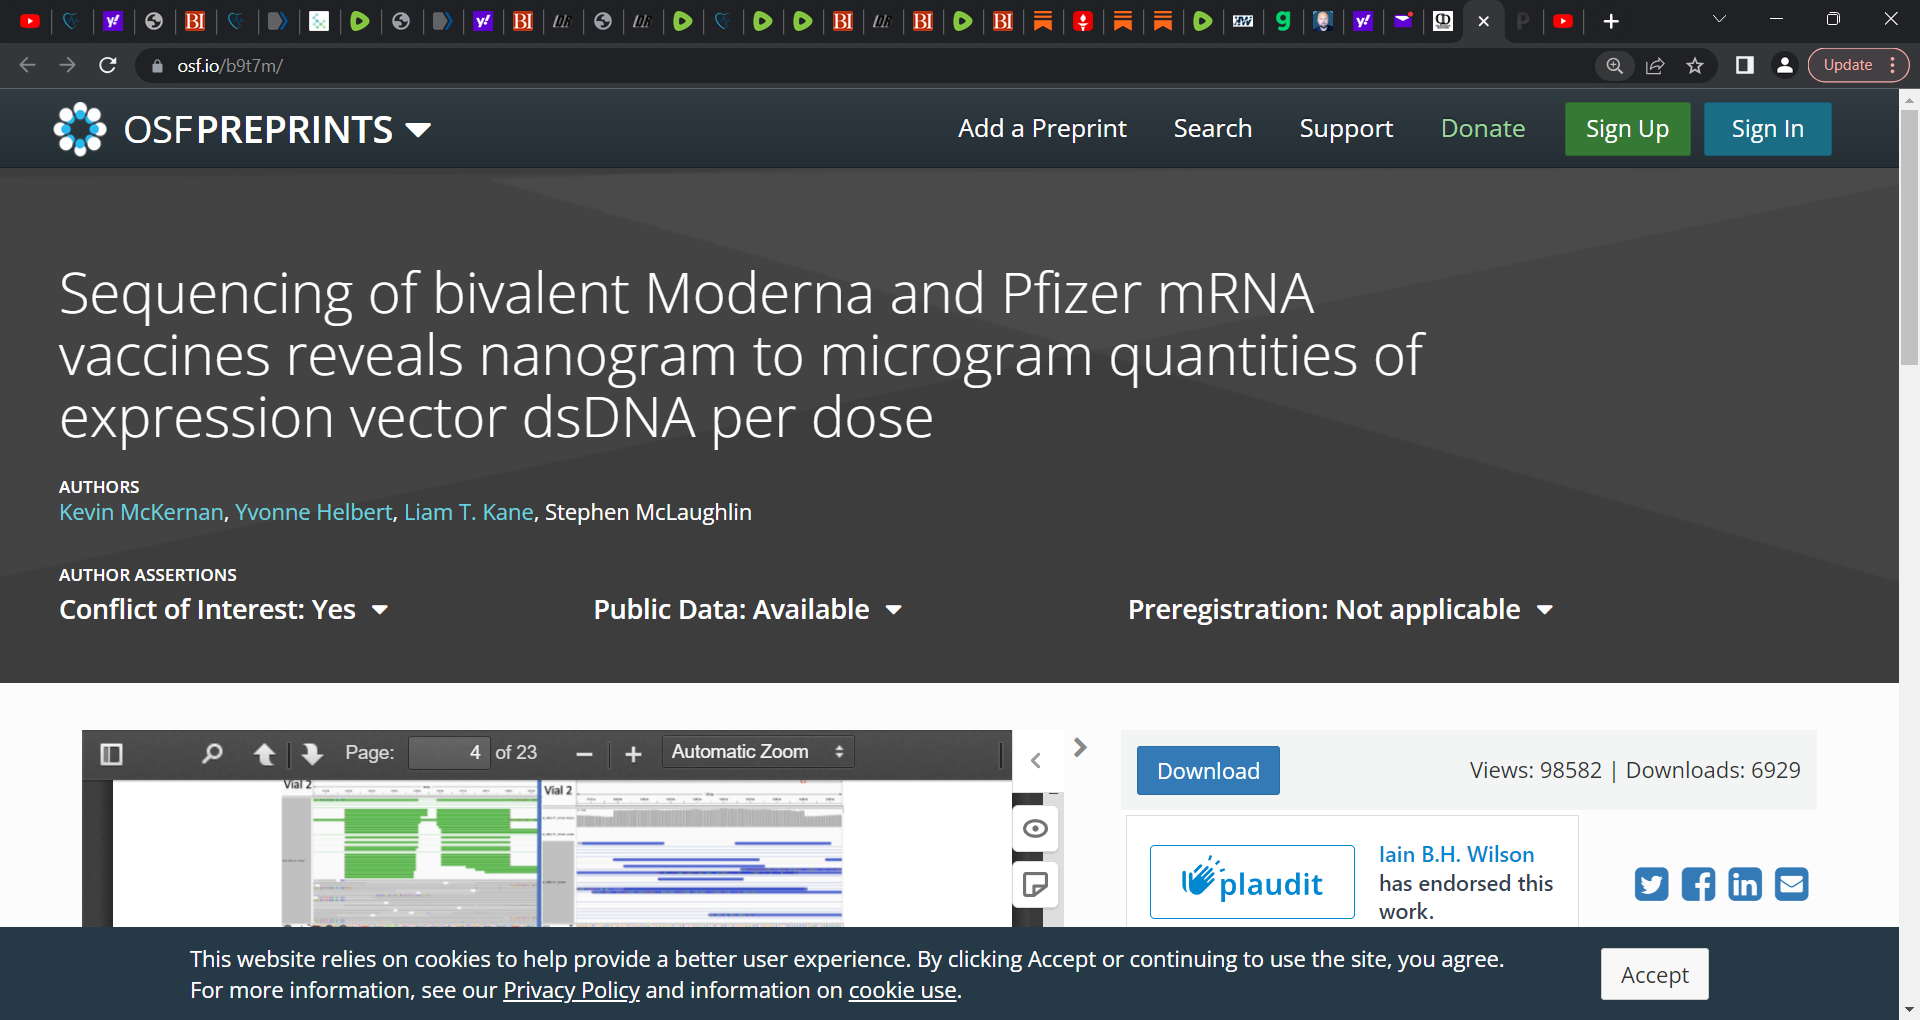Screen dimensions: 1920x1020
Task: Switch to the last YouTube tab
Action: [1563, 21]
